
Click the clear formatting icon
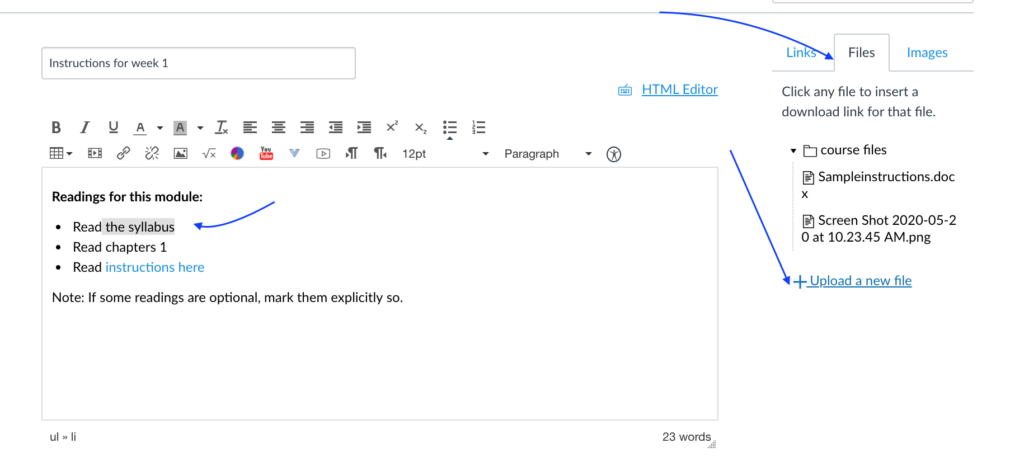(222, 127)
